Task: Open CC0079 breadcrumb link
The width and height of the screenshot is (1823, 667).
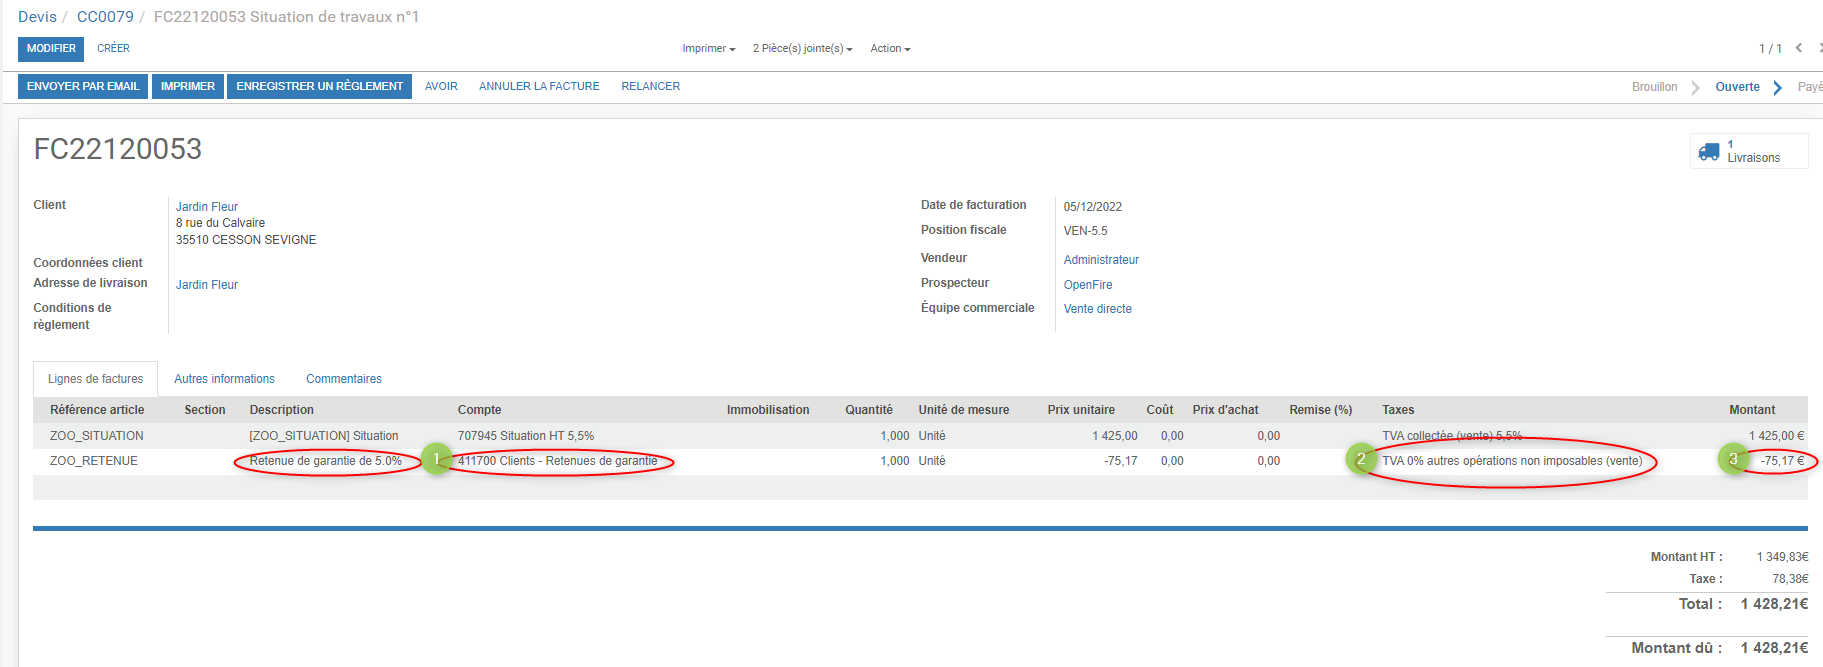Action: pos(105,17)
